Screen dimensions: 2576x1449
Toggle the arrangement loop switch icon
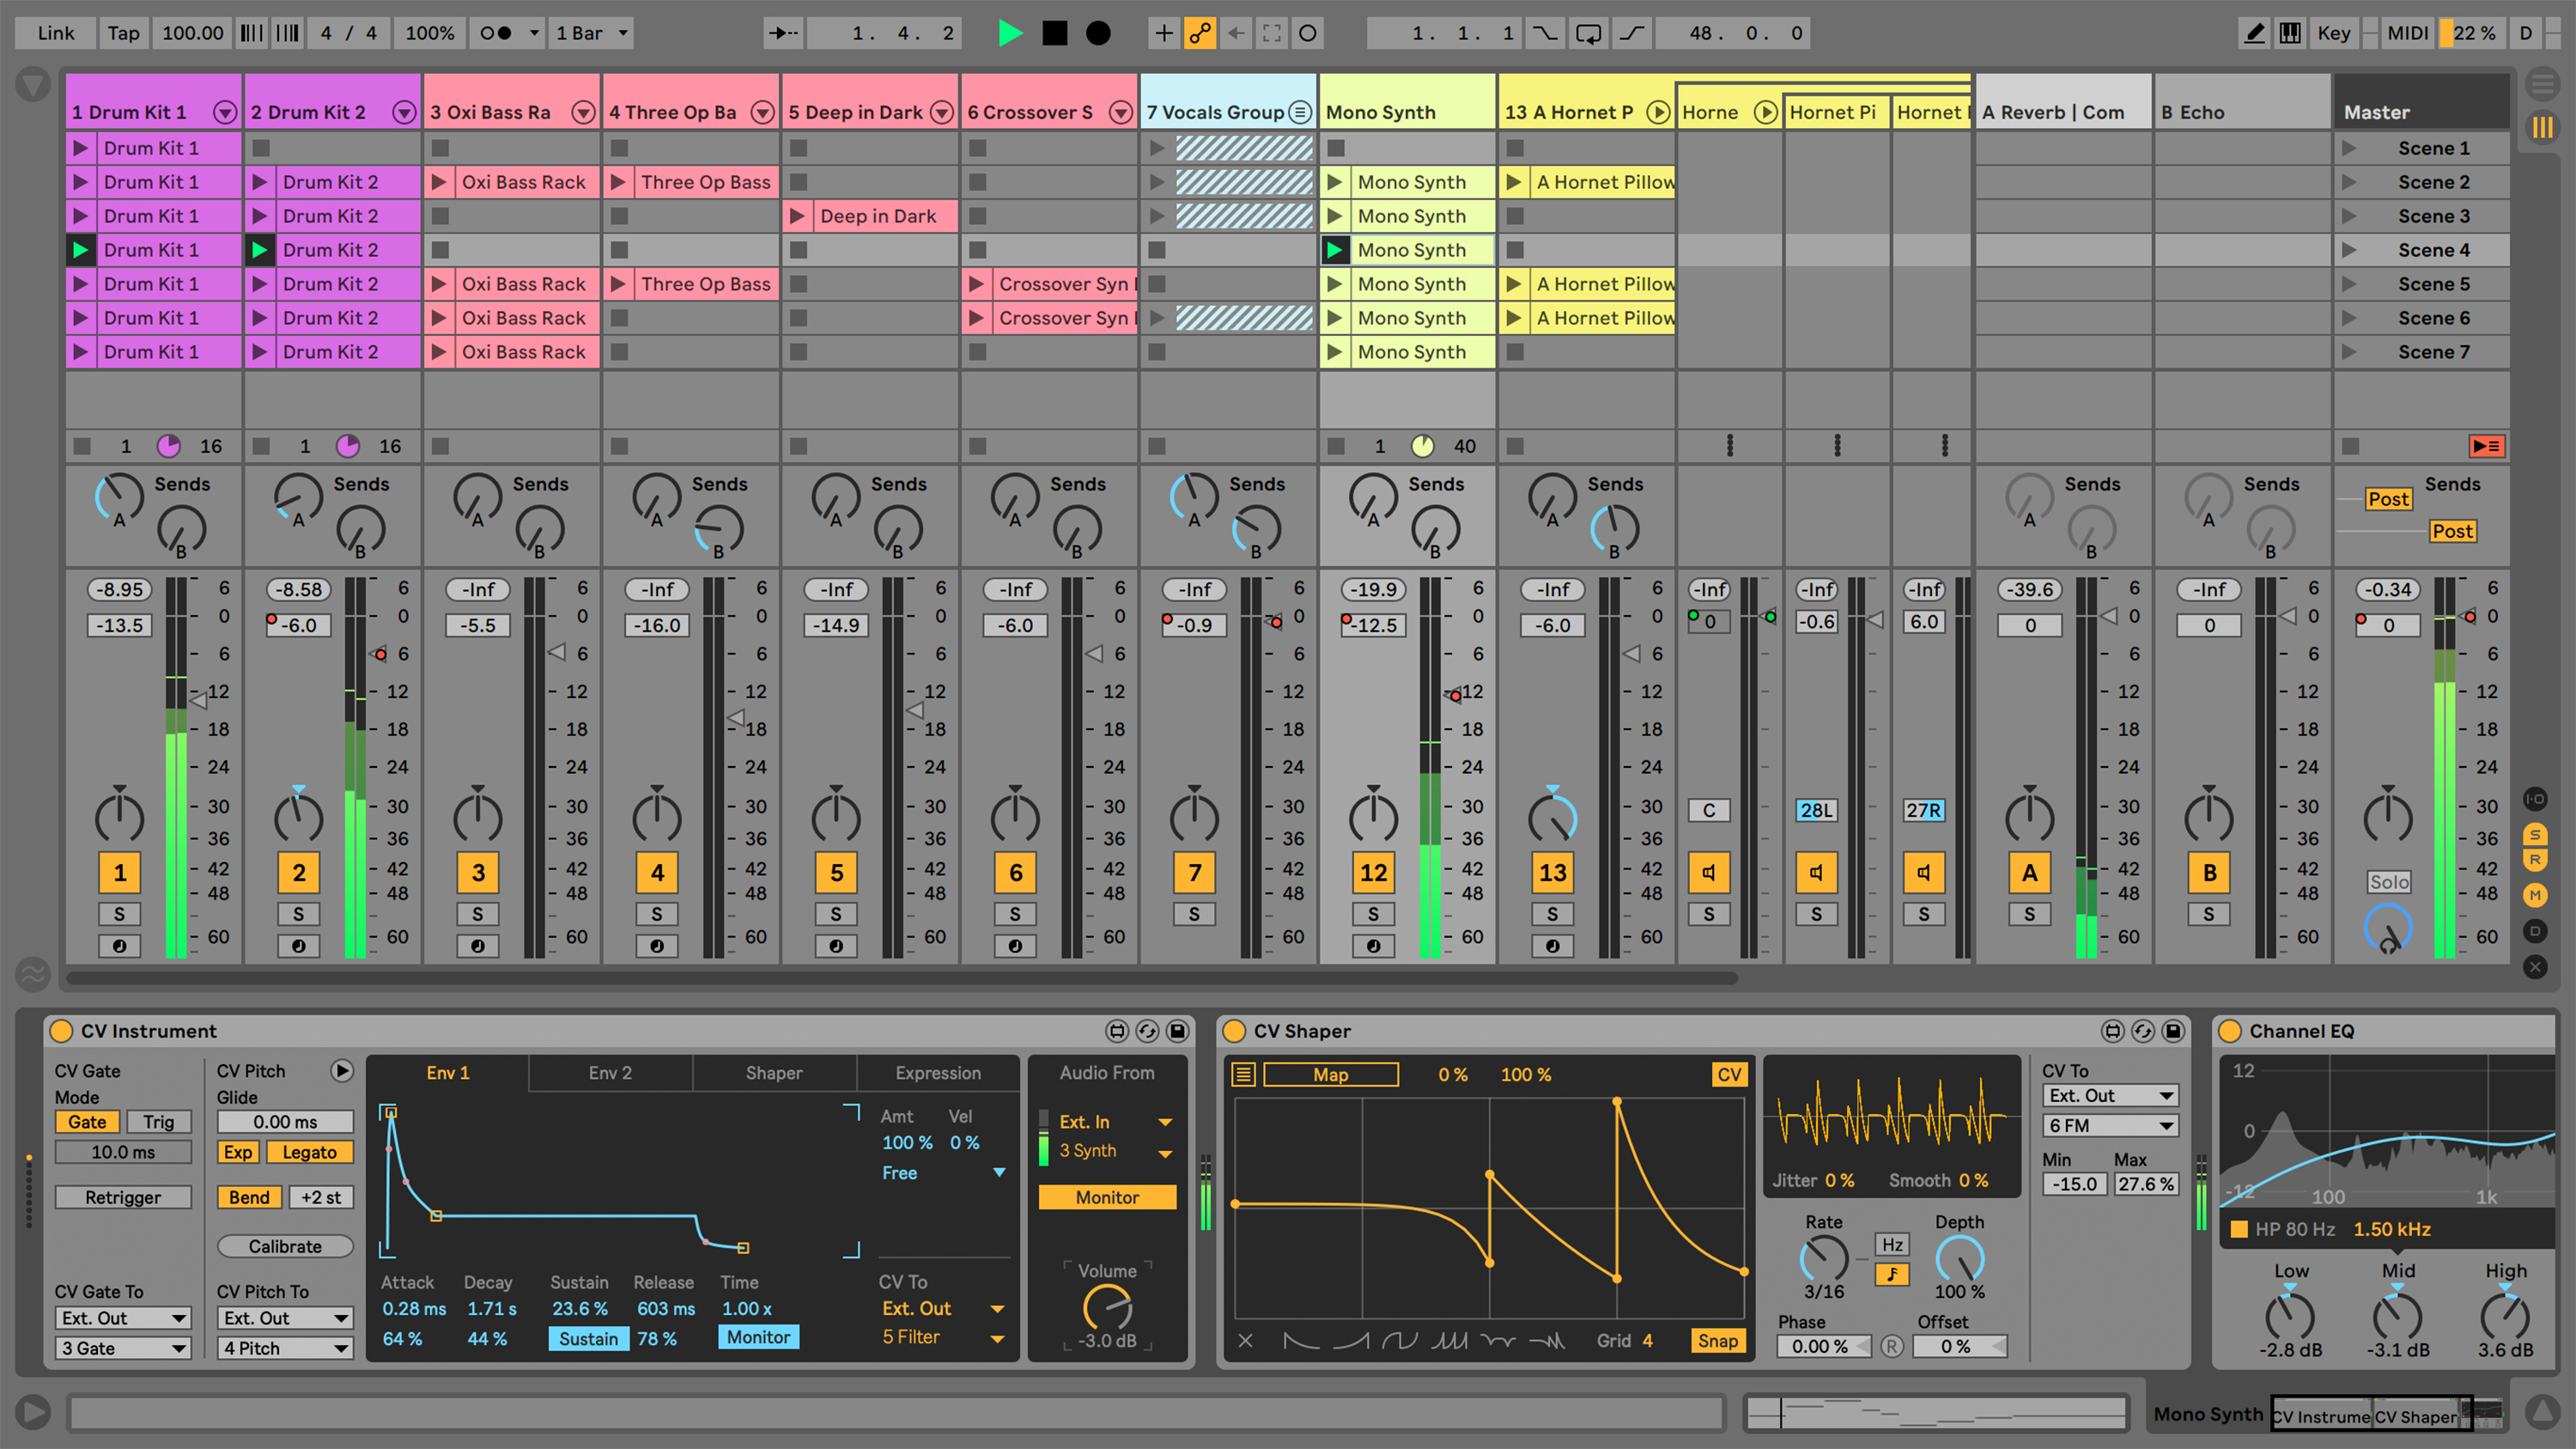point(1589,33)
